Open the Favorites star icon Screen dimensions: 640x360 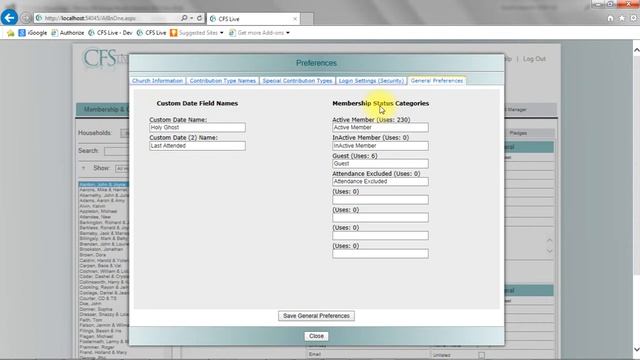coord(622,18)
